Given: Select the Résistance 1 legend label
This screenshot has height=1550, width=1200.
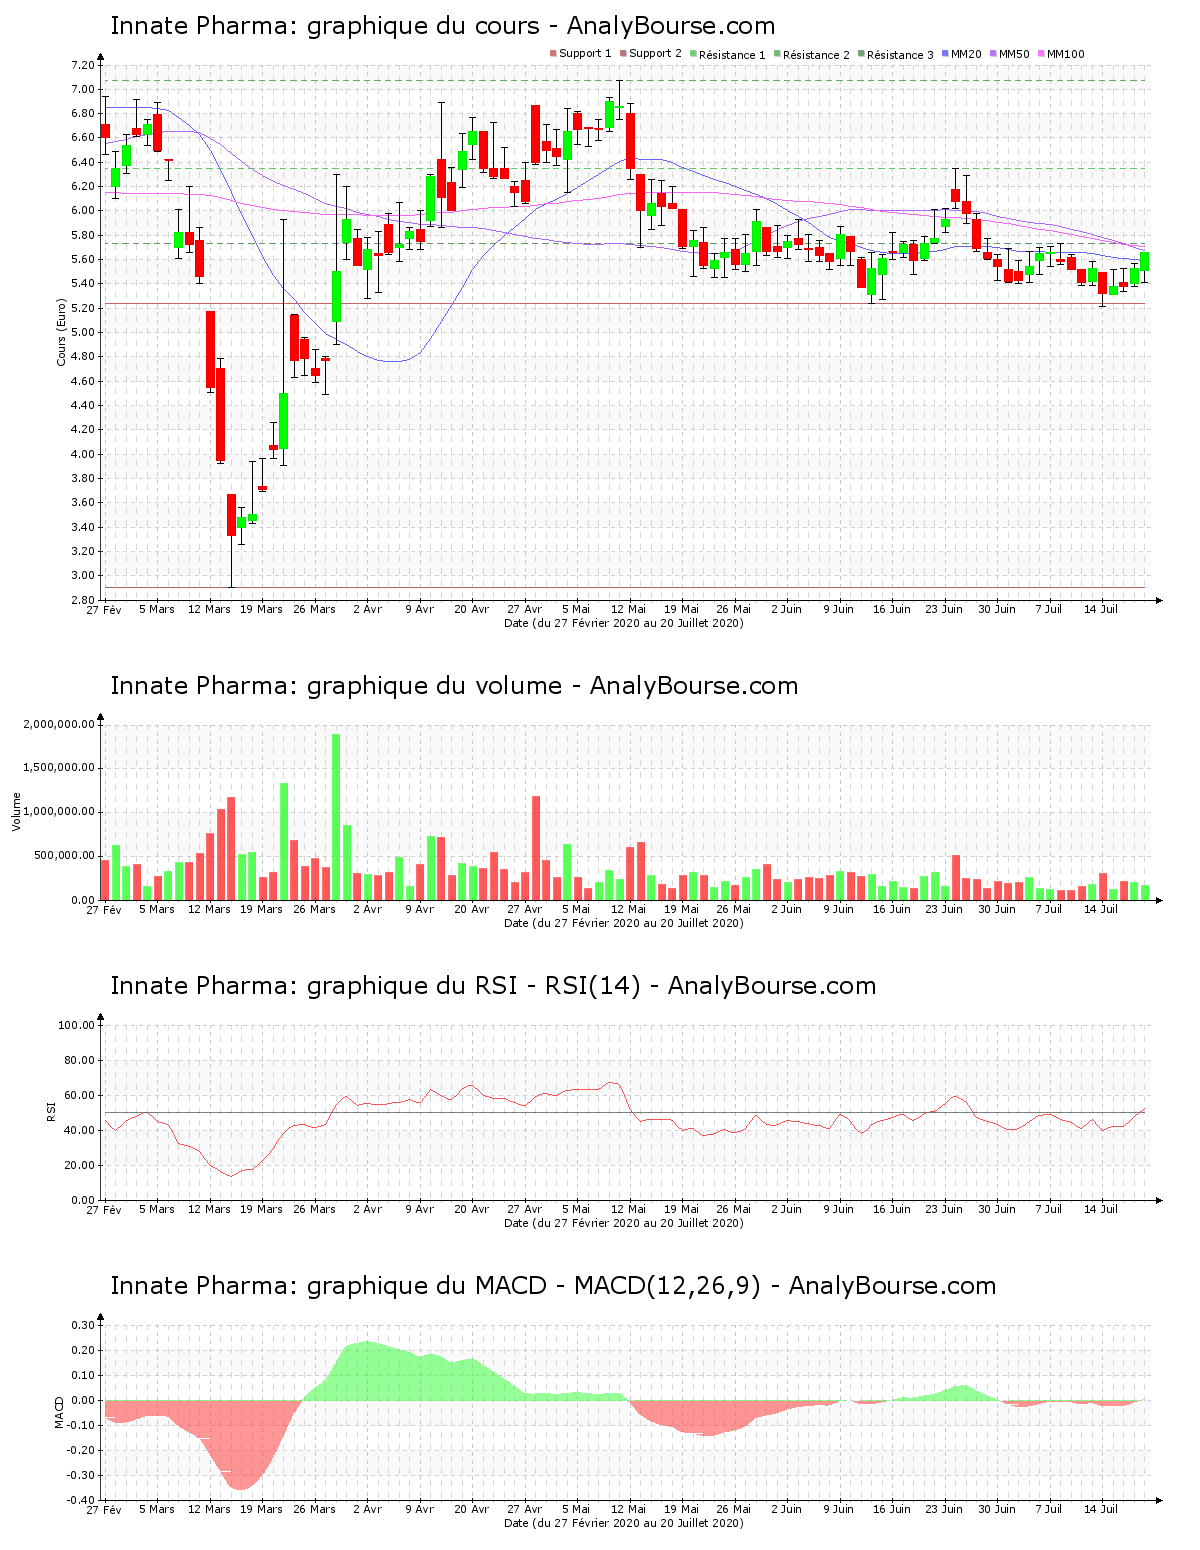Looking at the screenshot, I should click(x=732, y=55).
